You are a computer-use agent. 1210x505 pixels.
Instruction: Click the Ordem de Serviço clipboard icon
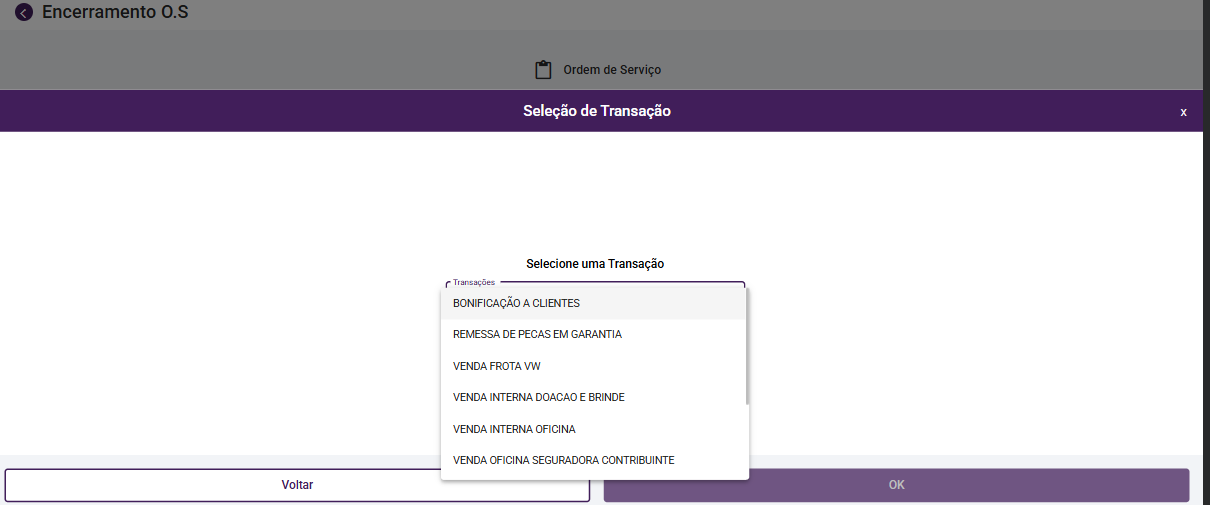tap(543, 70)
